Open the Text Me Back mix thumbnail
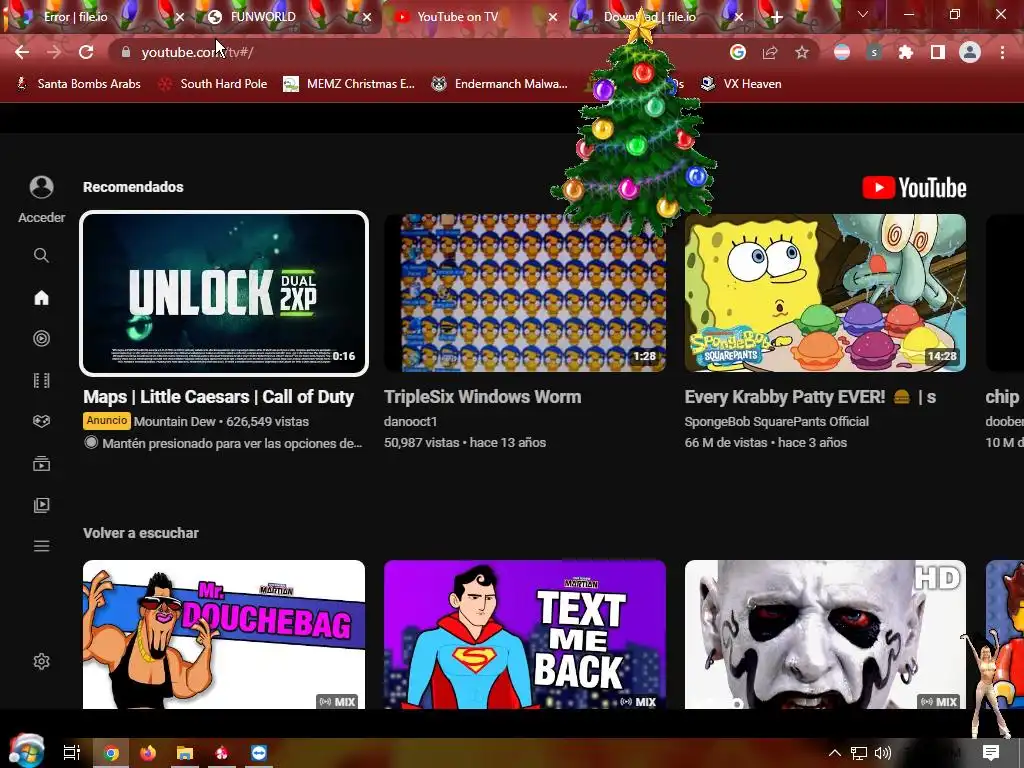The width and height of the screenshot is (1024, 768). [525, 634]
